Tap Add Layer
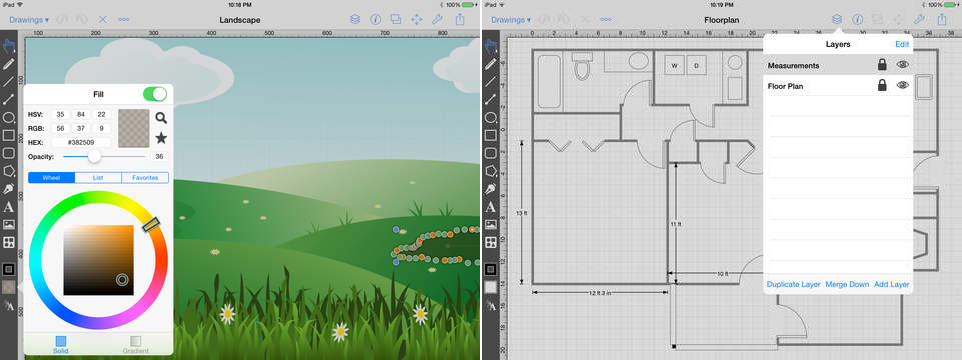 coord(891,285)
